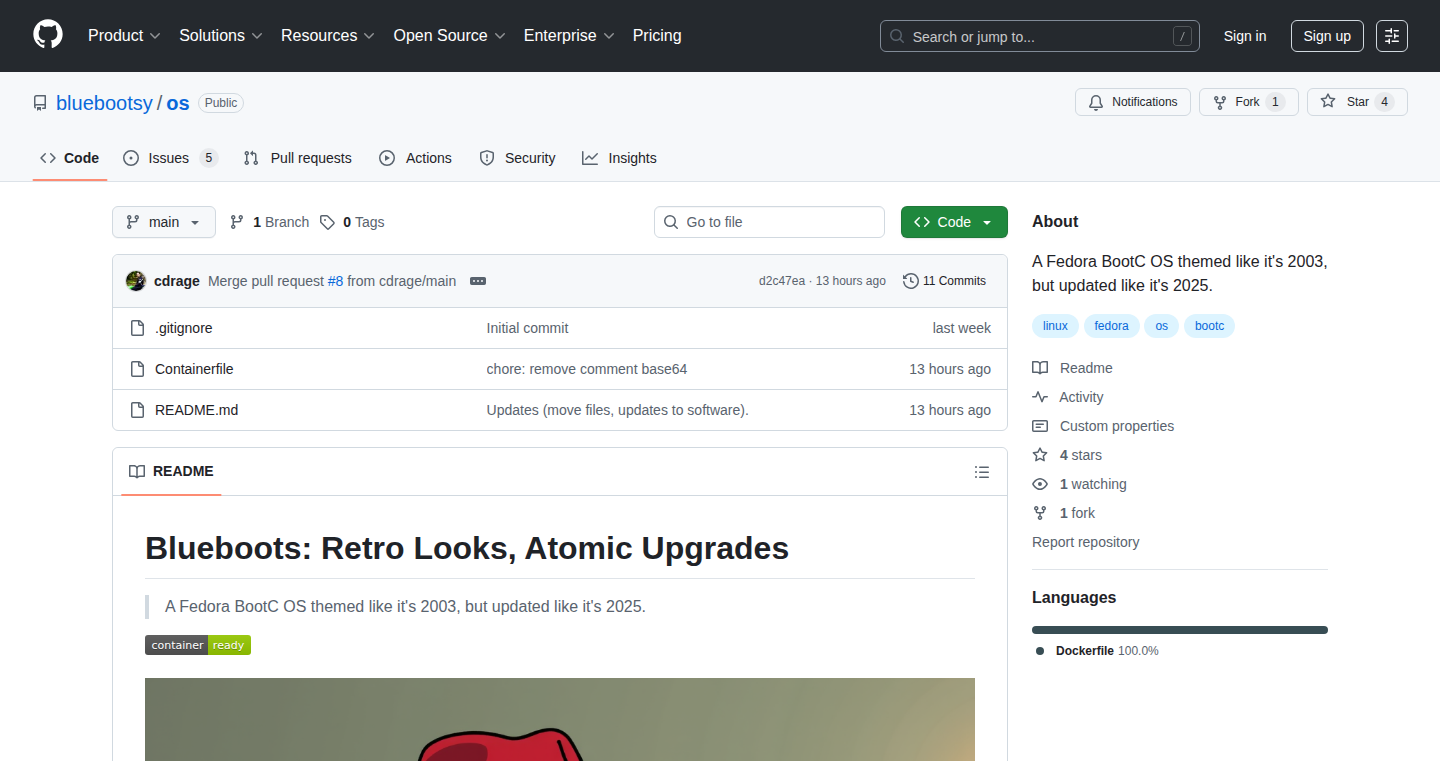Image resolution: width=1440 pixels, height=761 pixels.
Task: Focus the Go to file field
Action: point(769,222)
